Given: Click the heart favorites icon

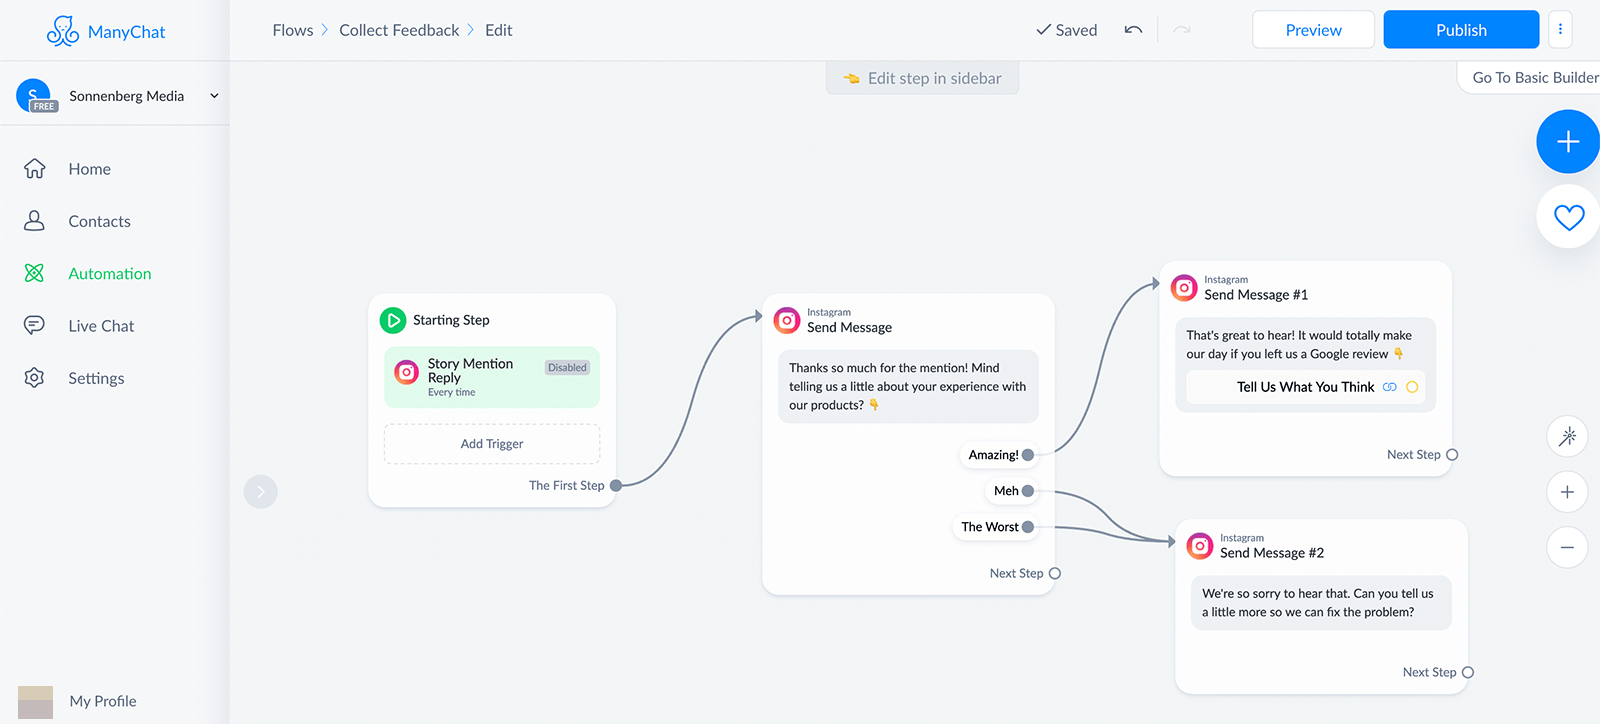Looking at the screenshot, I should coord(1568,217).
